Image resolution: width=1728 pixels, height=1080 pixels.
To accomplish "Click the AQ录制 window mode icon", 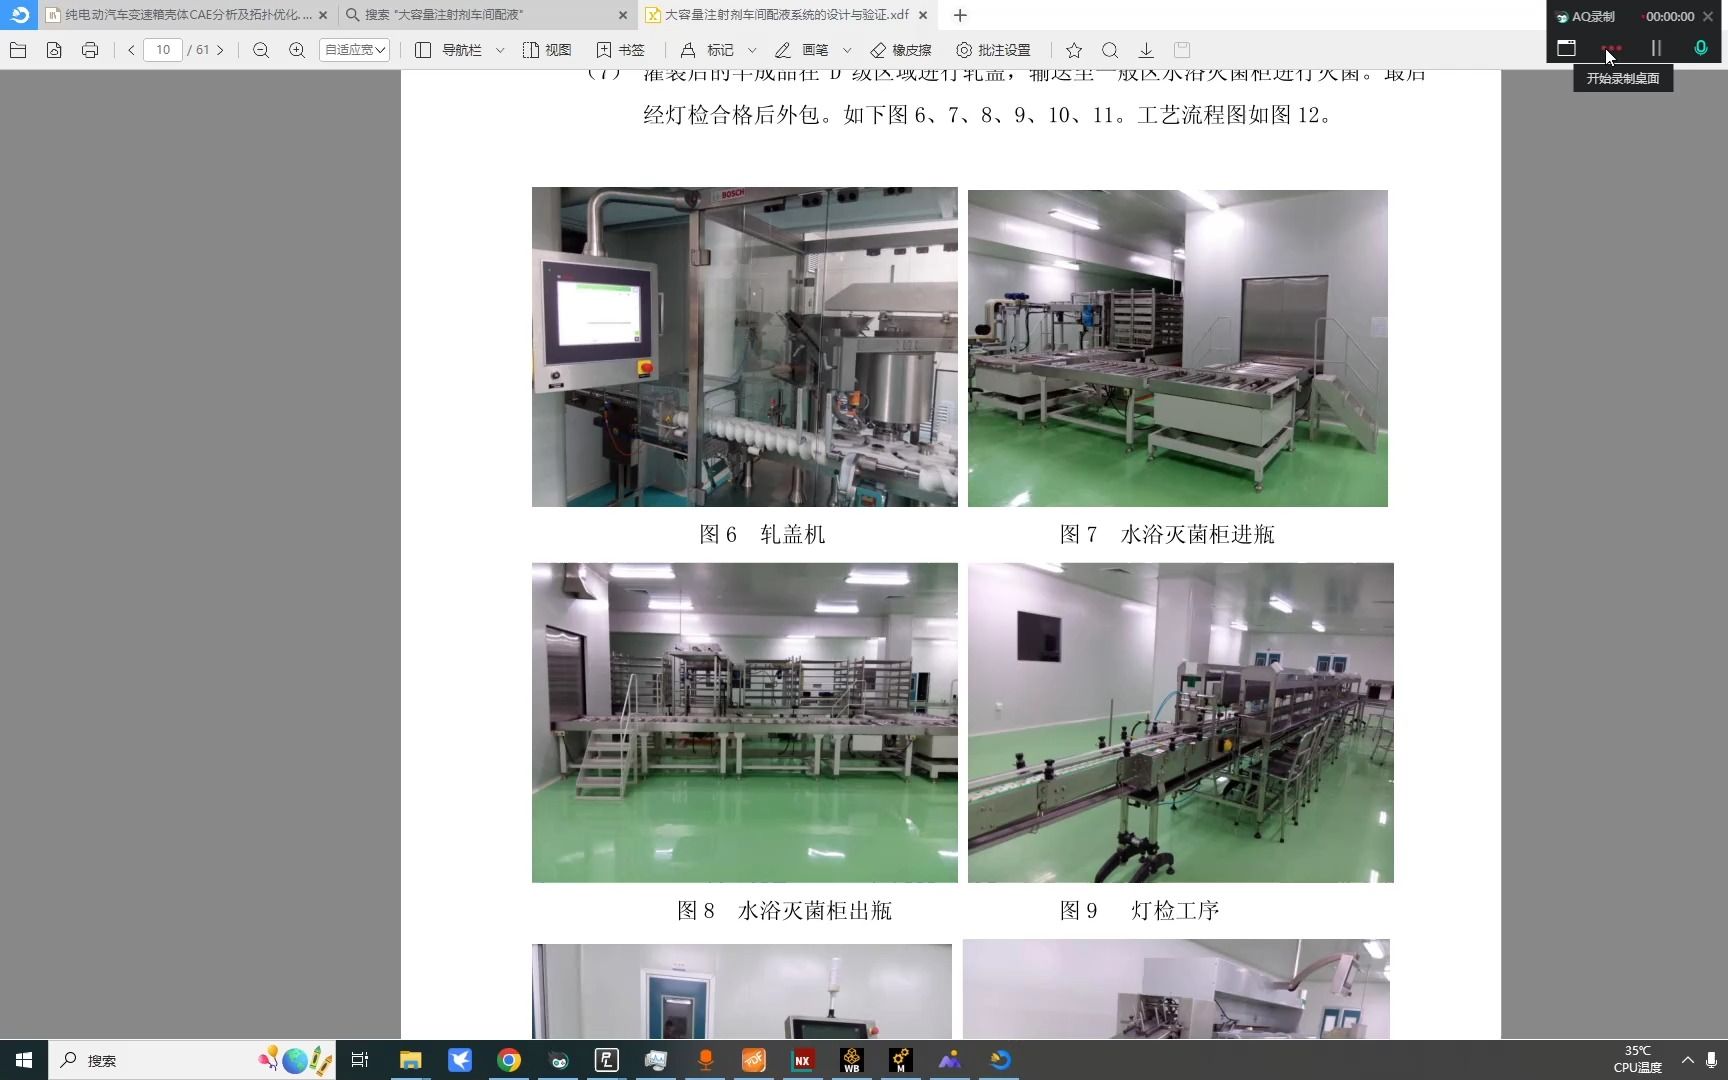I will tap(1566, 48).
